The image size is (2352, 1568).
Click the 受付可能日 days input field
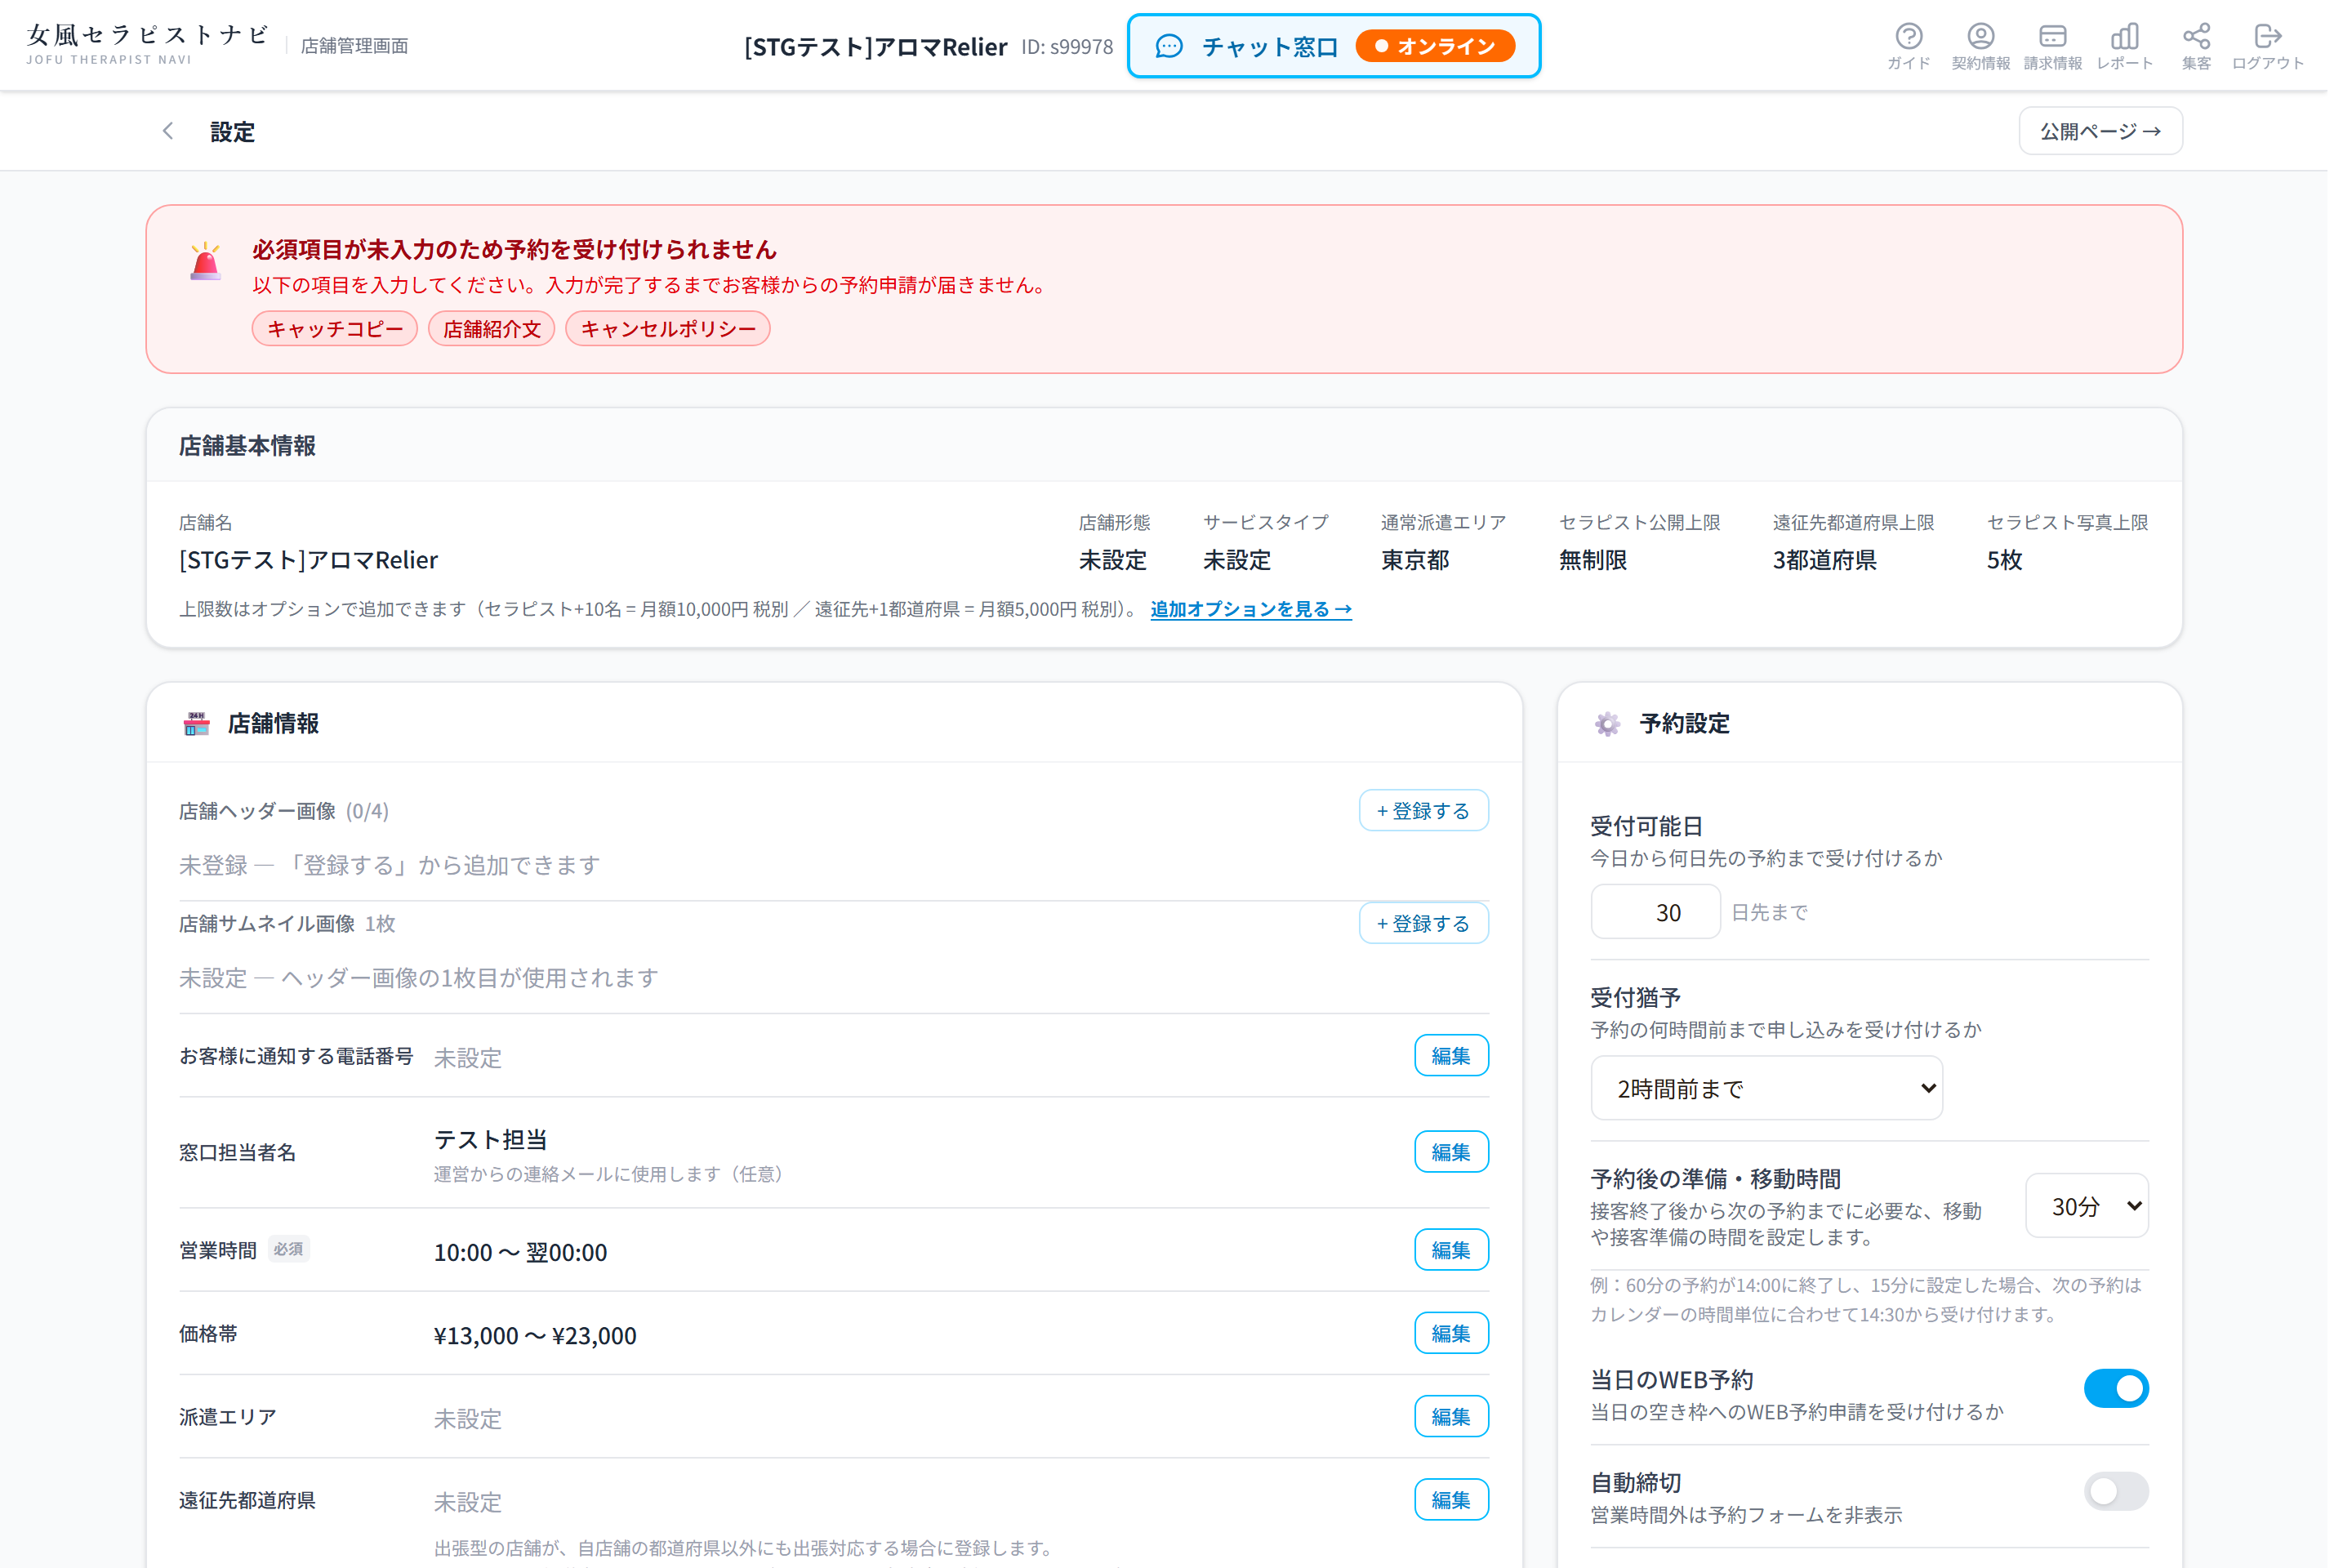click(x=1672, y=921)
